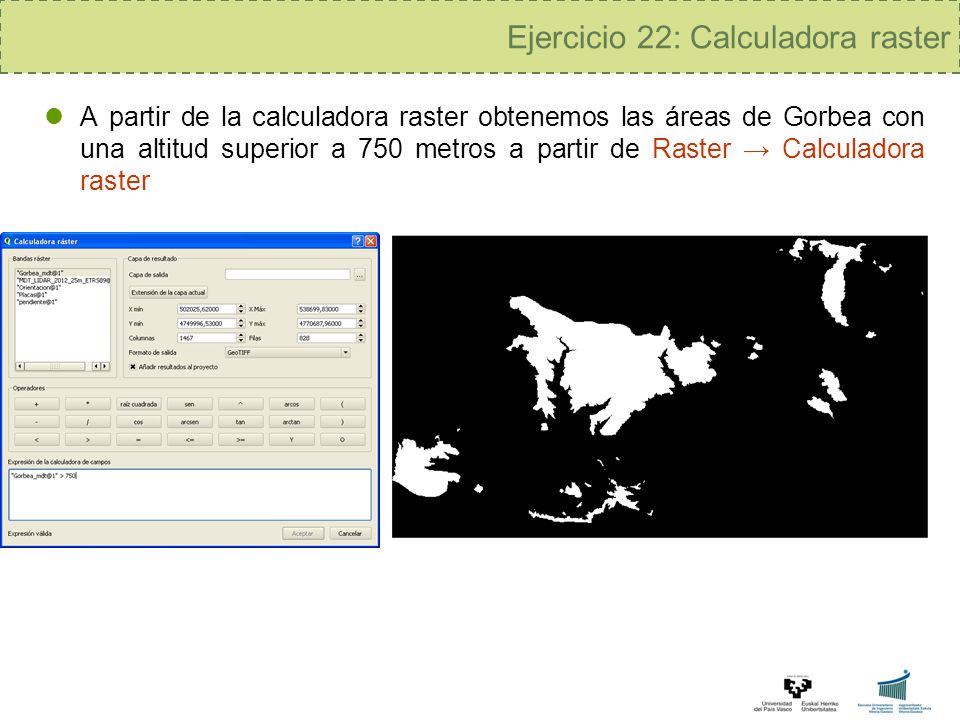Open the dialog help question-mark button
The width and height of the screenshot is (960, 720).
(x=358, y=241)
